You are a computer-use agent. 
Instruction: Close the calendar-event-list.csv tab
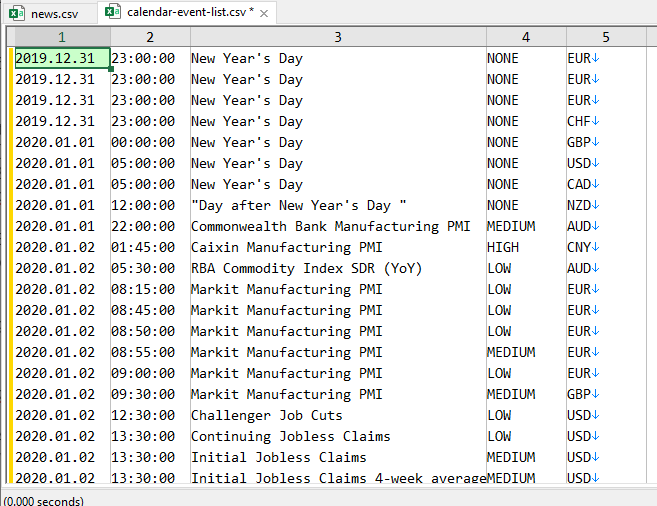point(264,14)
